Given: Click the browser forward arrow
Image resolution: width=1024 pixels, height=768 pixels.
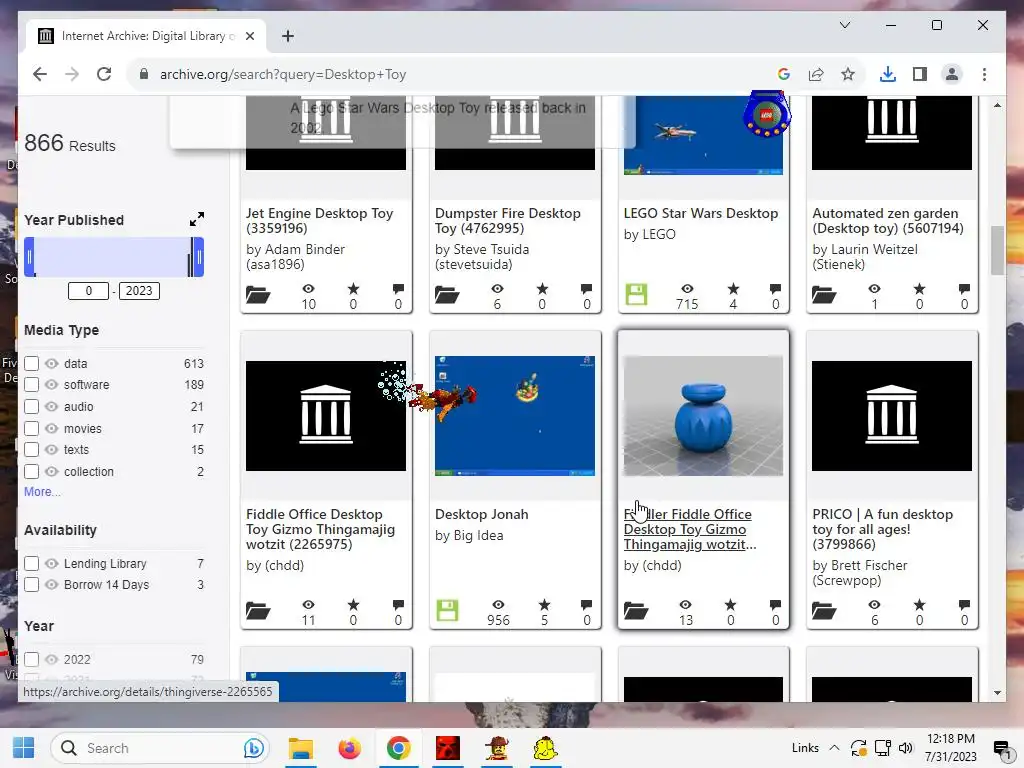Looking at the screenshot, I should [72, 74].
